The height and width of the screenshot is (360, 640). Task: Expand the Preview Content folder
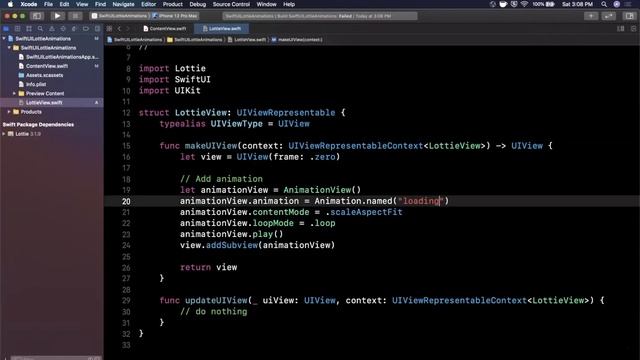tap(14, 93)
